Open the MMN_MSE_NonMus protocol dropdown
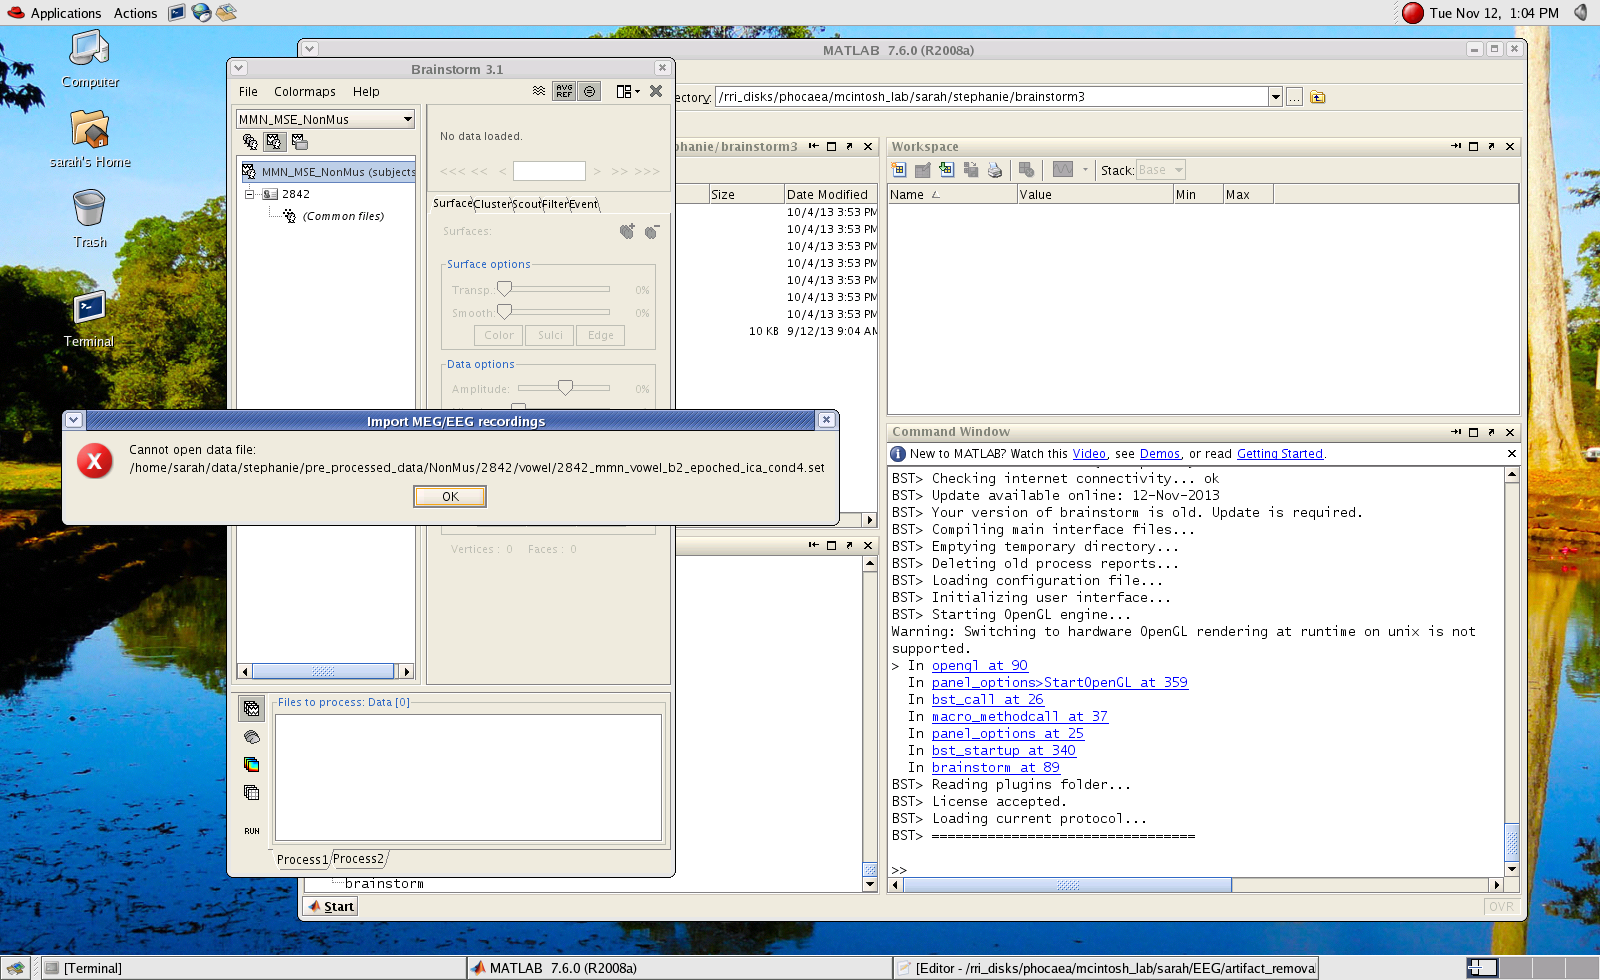This screenshot has width=1600, height=980. (326, 119)
